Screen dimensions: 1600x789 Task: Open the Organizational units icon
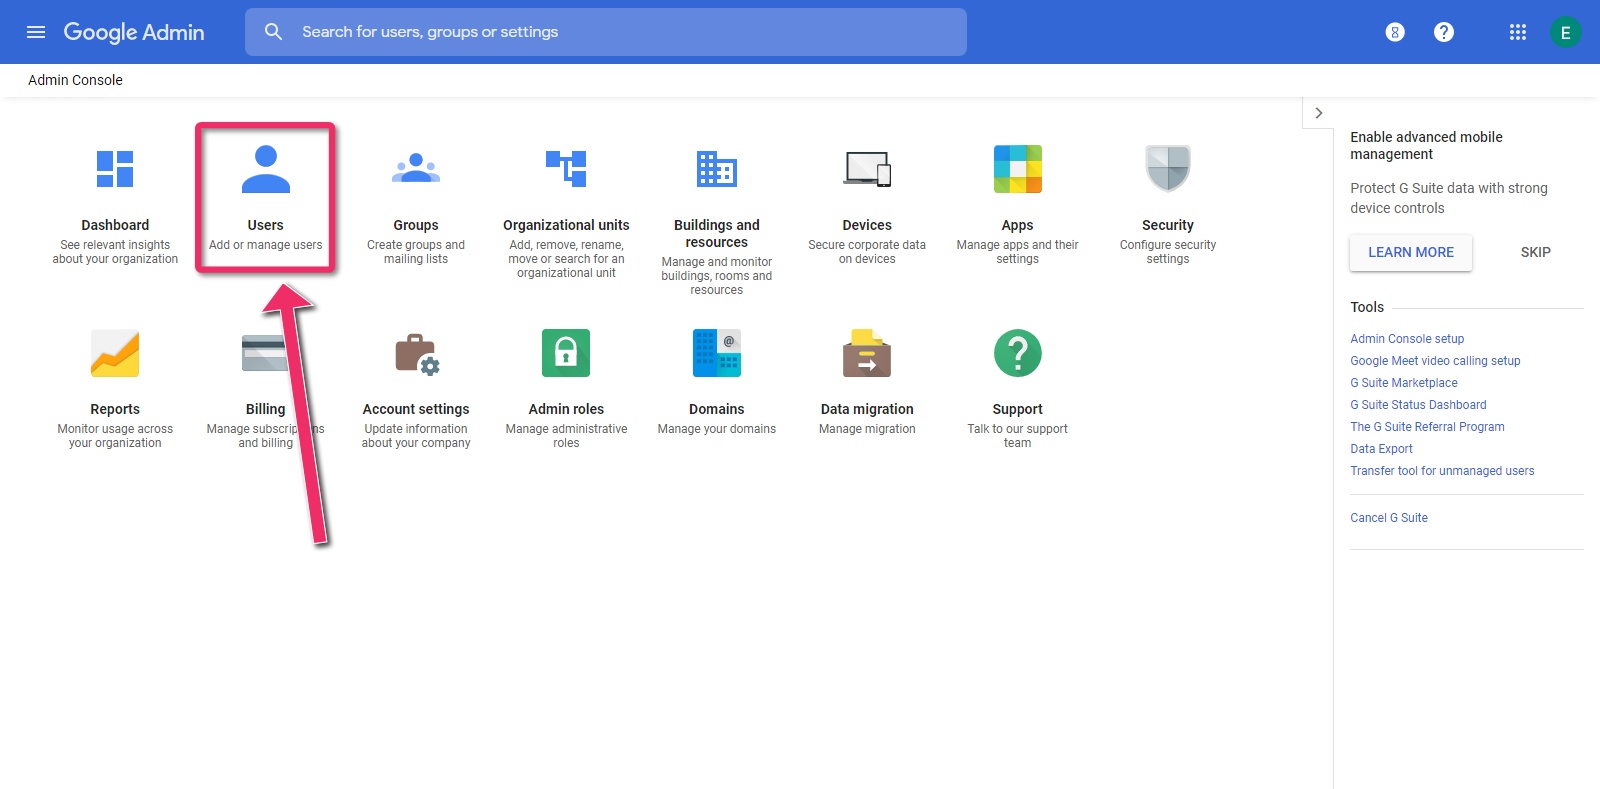[566, 169]
